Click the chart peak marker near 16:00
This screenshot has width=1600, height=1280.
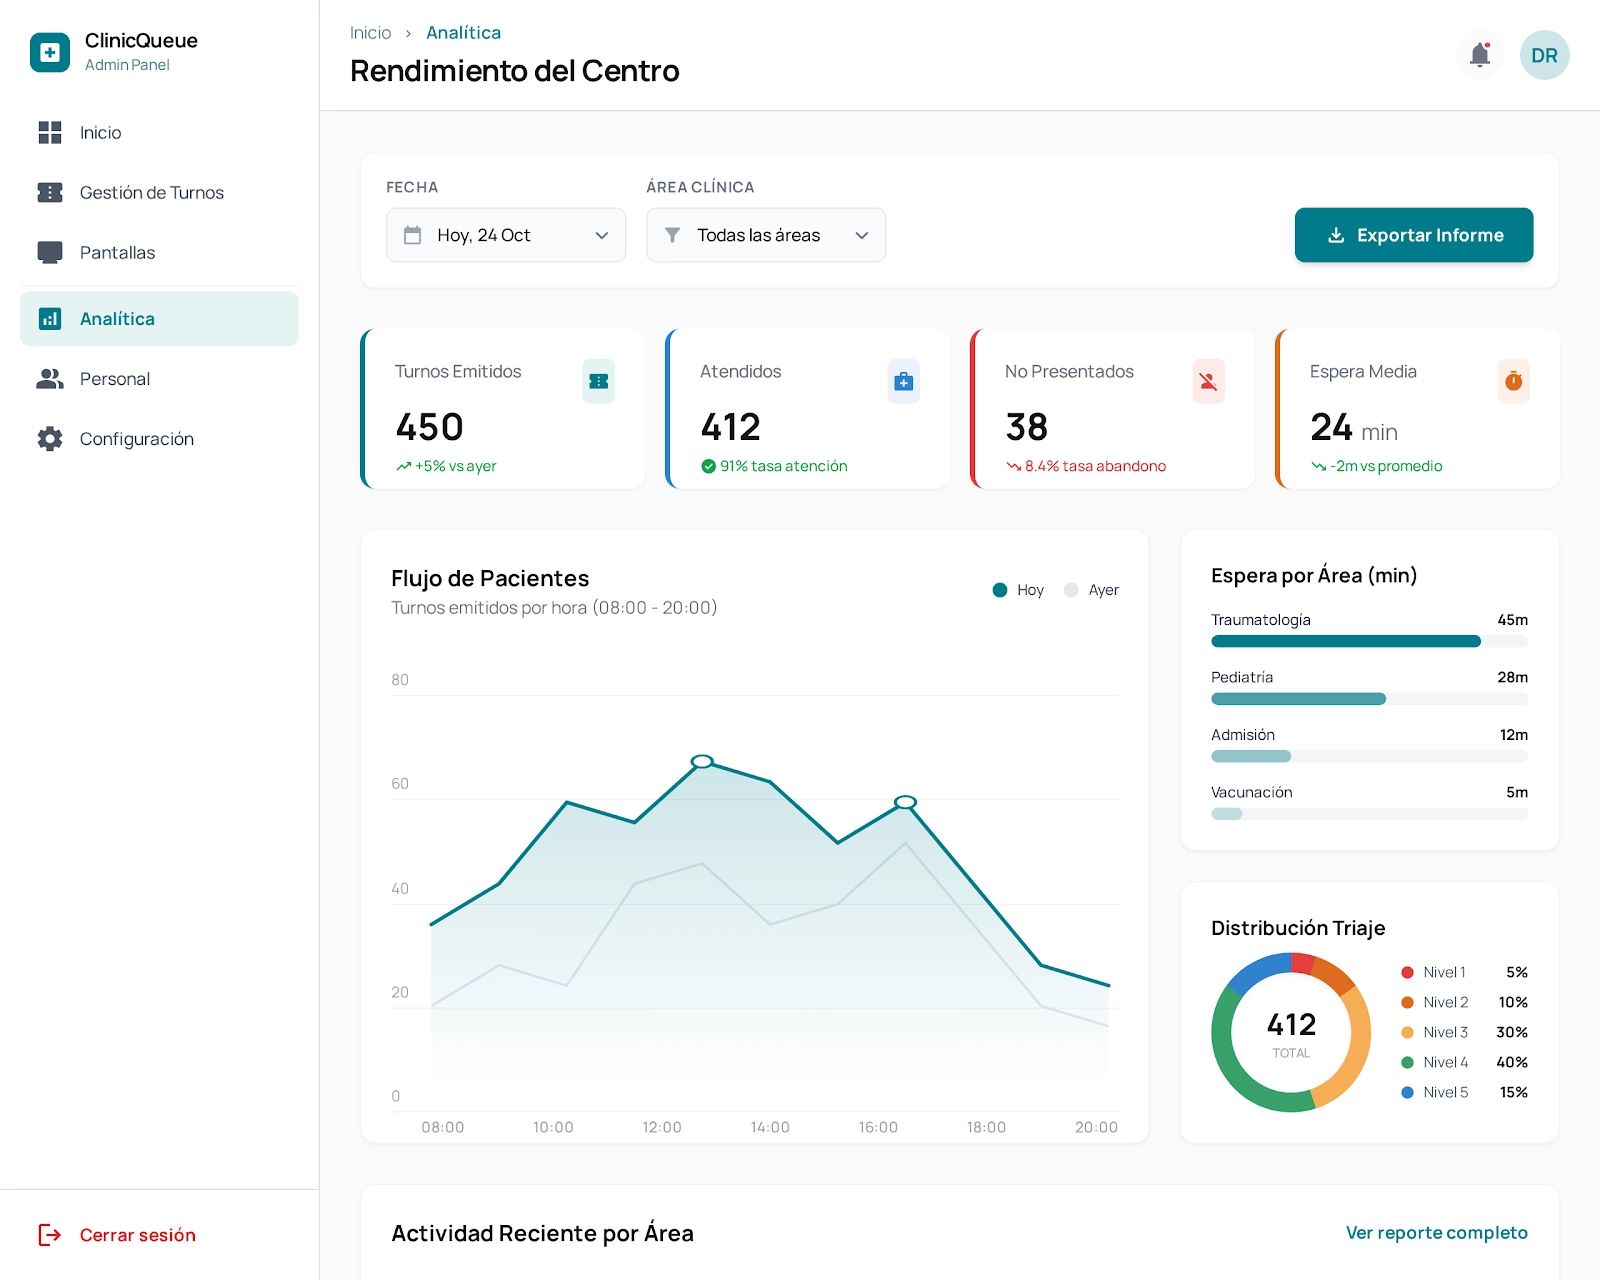906,802
